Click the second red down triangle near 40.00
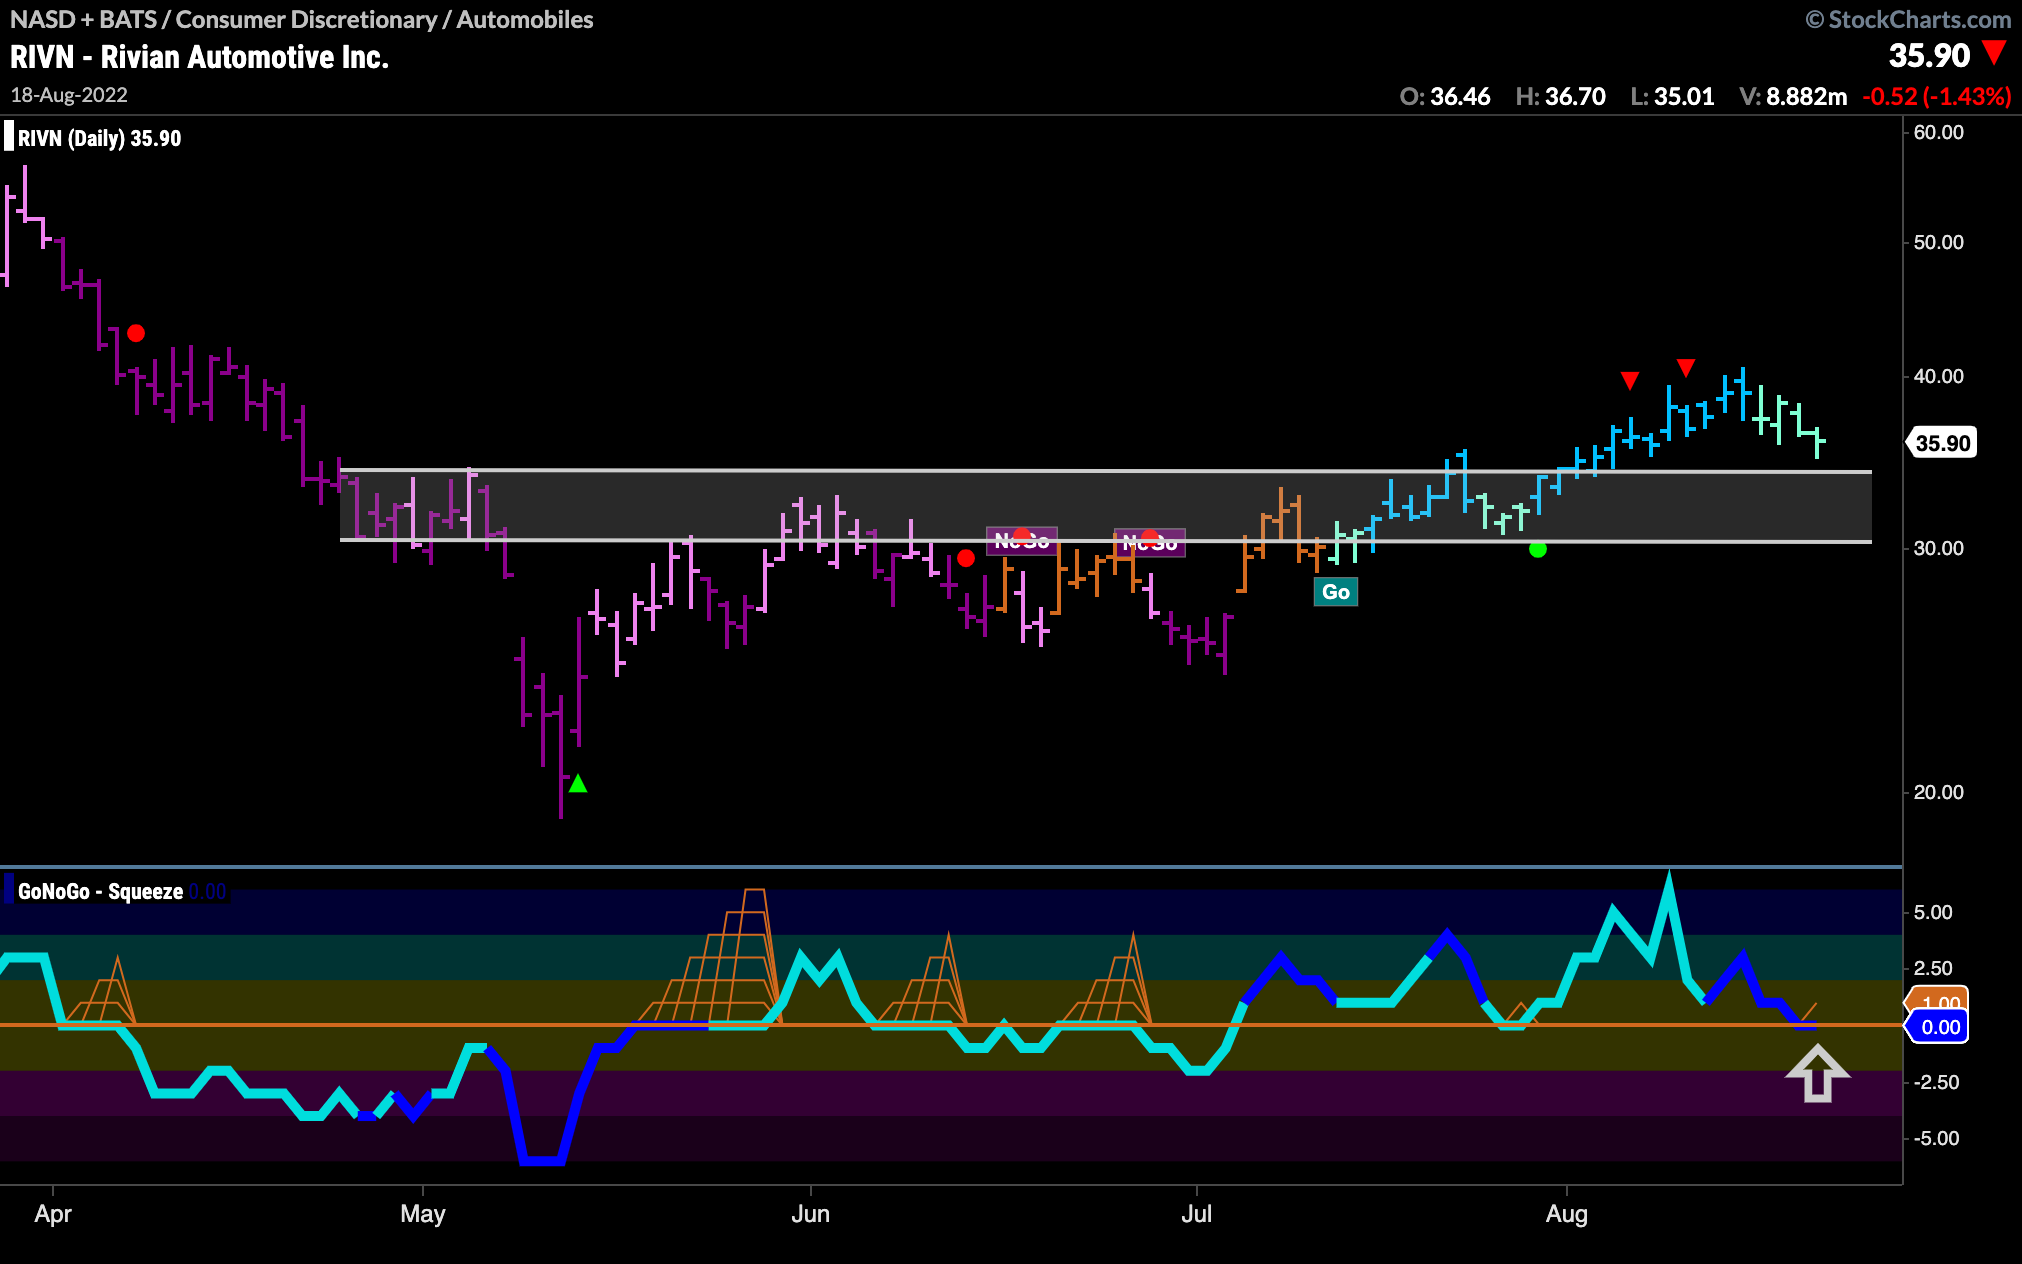2022x1264 pixels. [1686, 368]
